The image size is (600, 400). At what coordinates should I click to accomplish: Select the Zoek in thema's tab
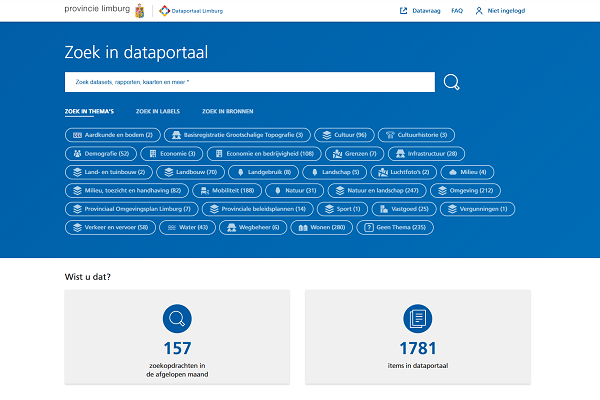tap(89, 111)
